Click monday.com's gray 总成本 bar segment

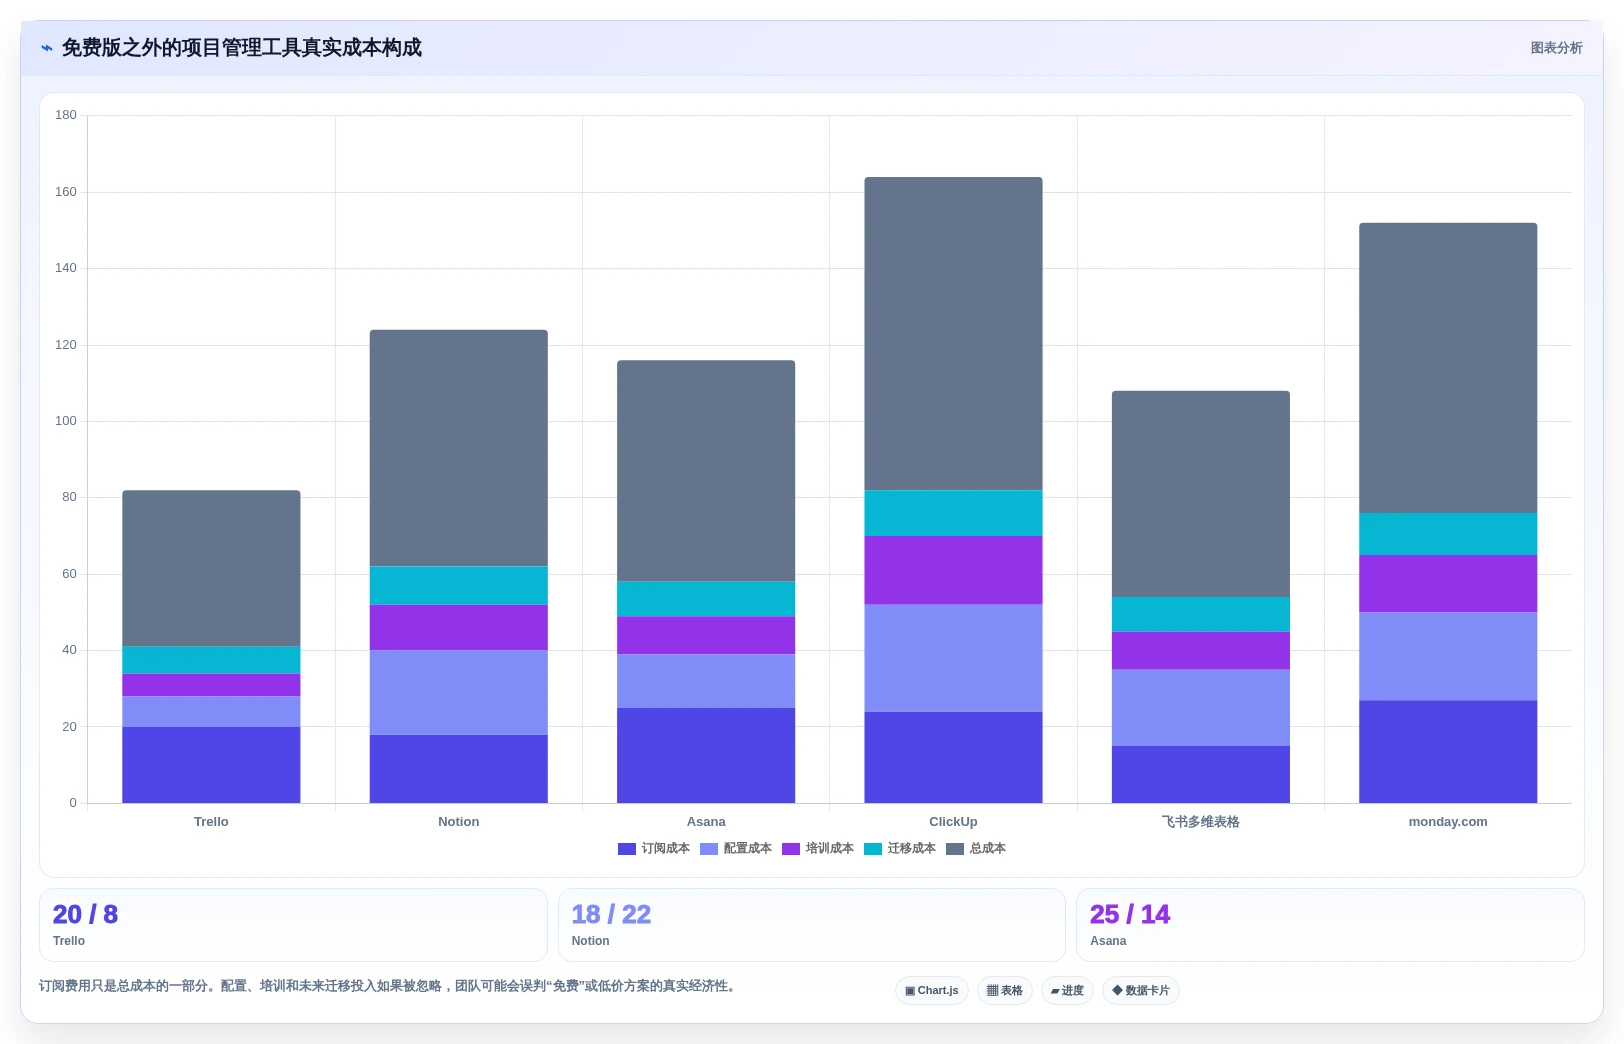[1448, 368]
